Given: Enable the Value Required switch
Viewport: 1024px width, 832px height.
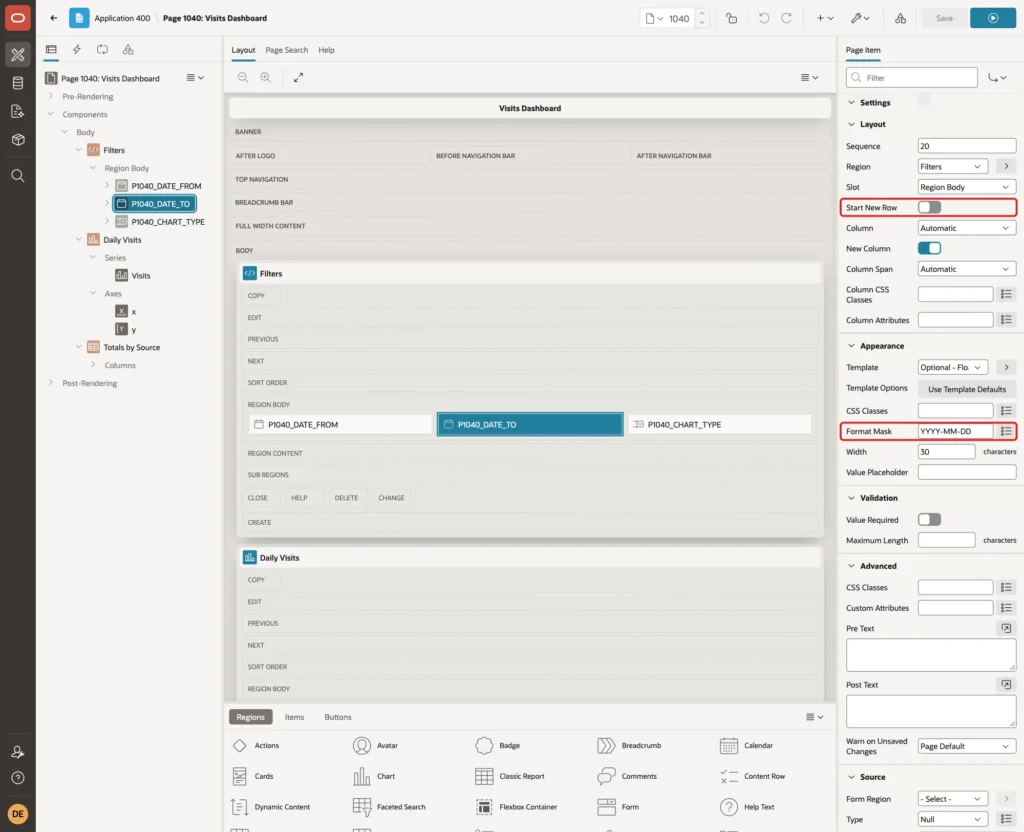Looking at the screenshot, I should [929, 519].
